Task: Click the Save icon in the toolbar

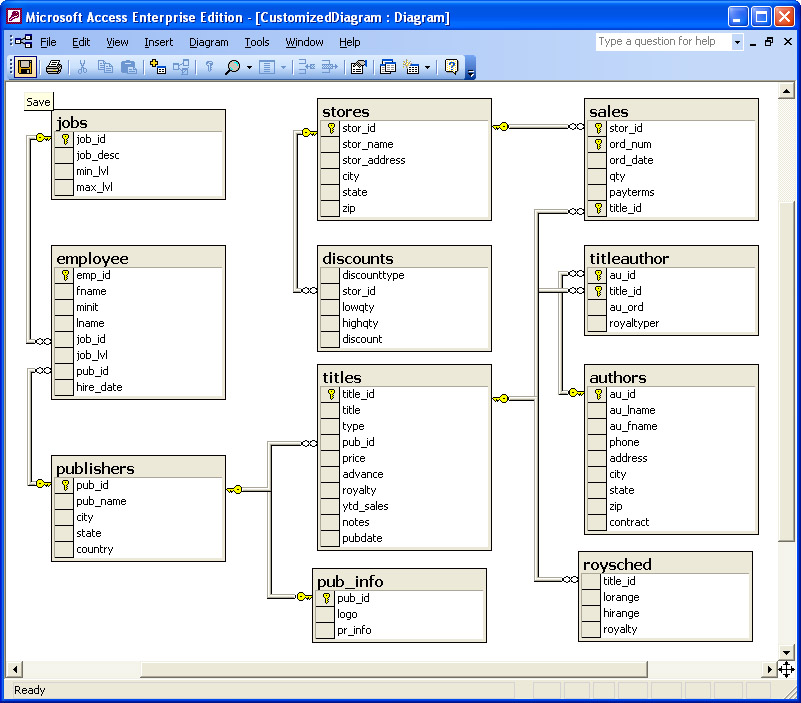Action: tap(25, 67)
